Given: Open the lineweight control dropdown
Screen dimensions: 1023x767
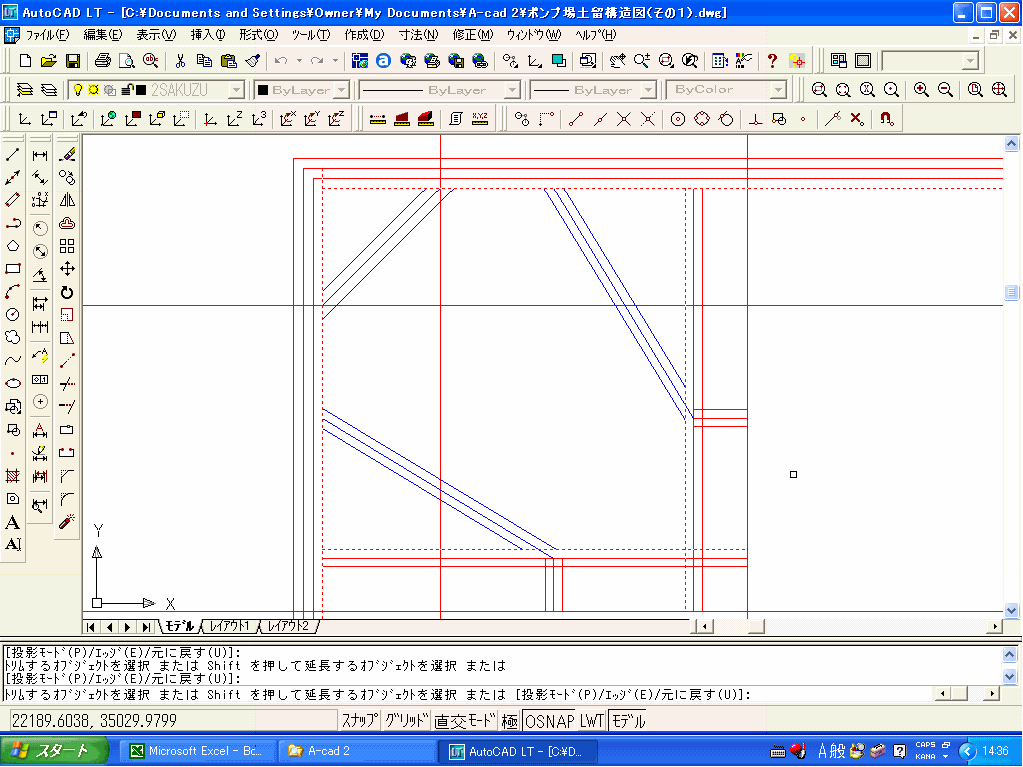Looking at the screenshot, I should click(x=649, y=89).
